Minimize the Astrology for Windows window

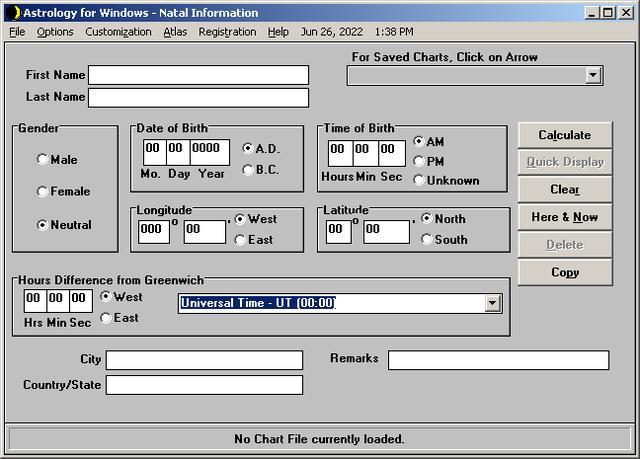591,13
